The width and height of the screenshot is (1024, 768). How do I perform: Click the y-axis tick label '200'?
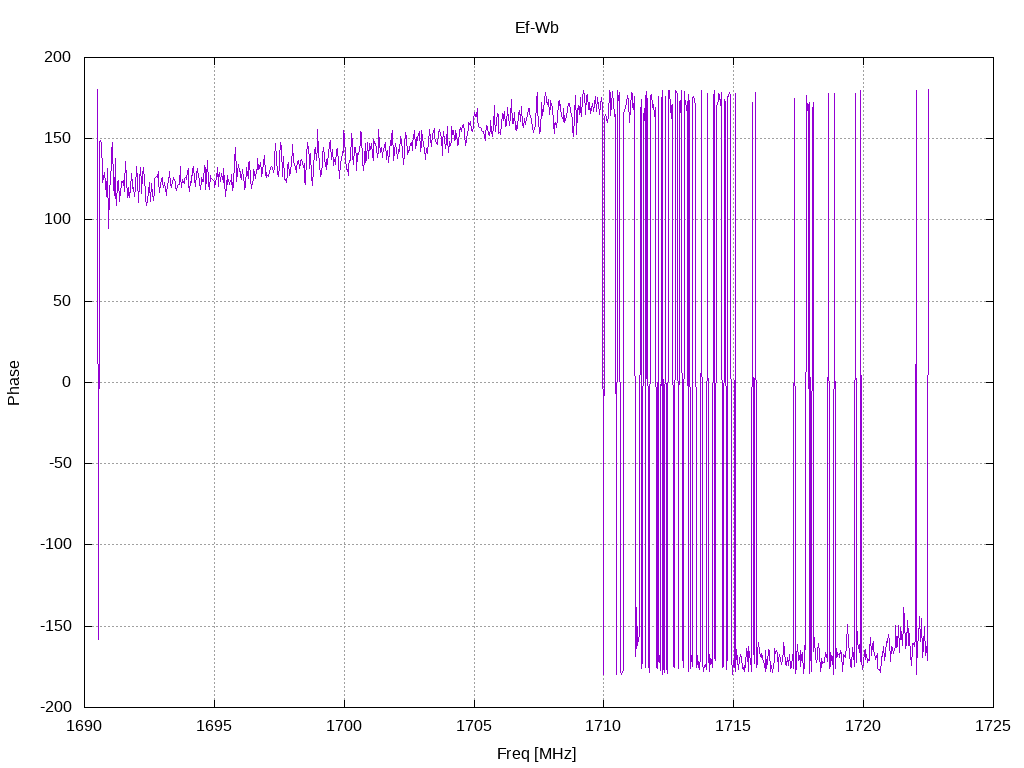point(57,57)
